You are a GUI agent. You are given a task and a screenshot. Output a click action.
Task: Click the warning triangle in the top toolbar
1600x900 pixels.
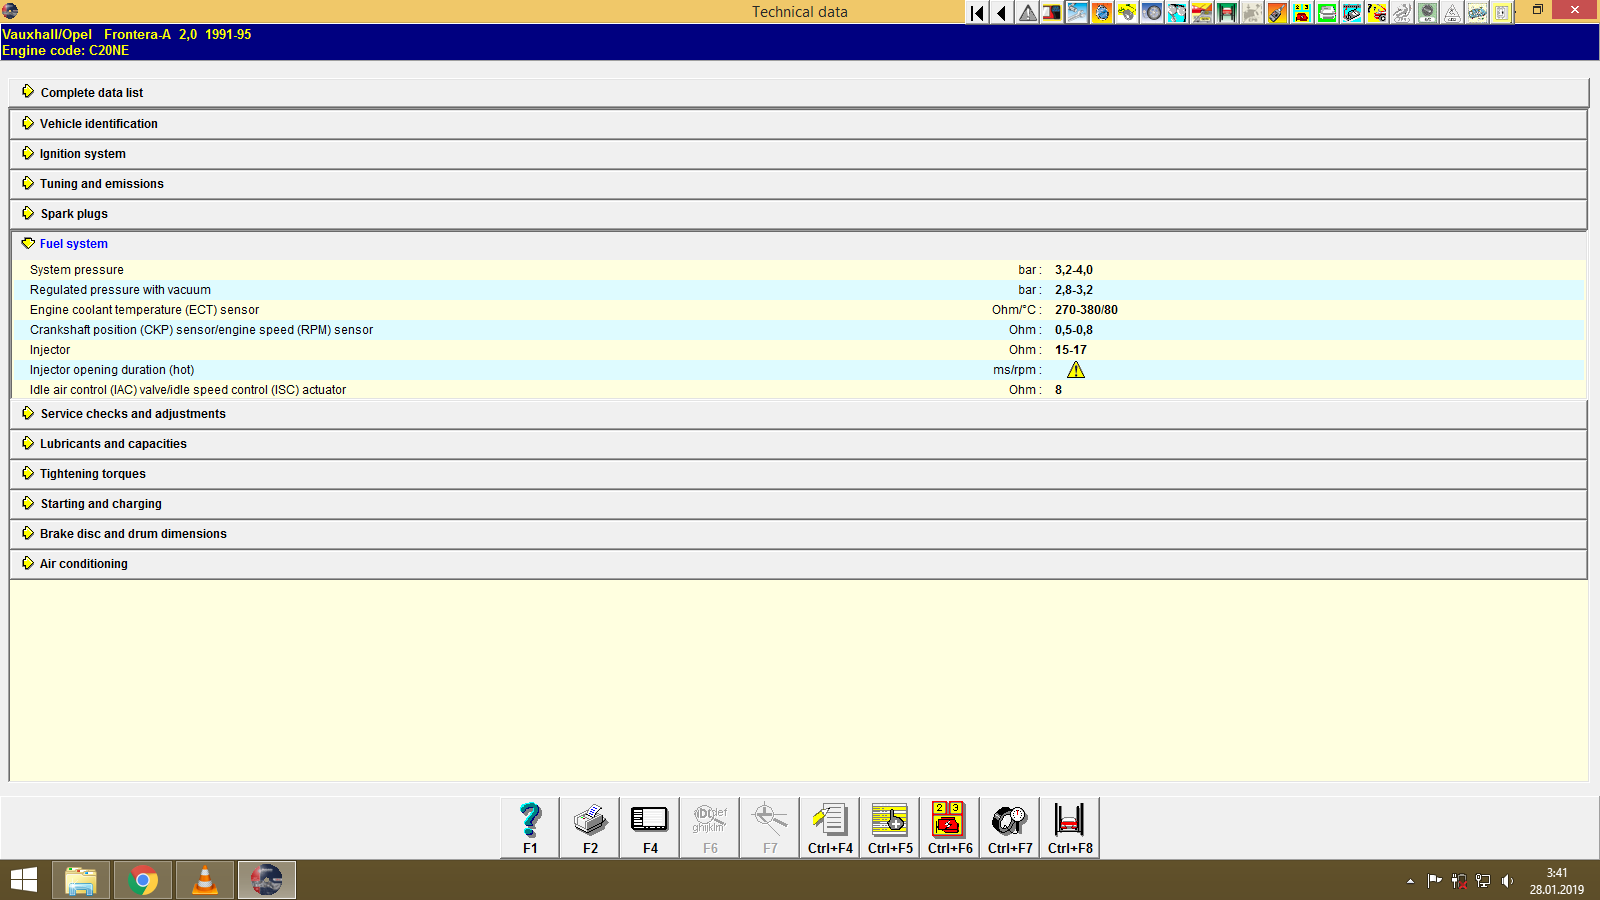pos(1027,13)
